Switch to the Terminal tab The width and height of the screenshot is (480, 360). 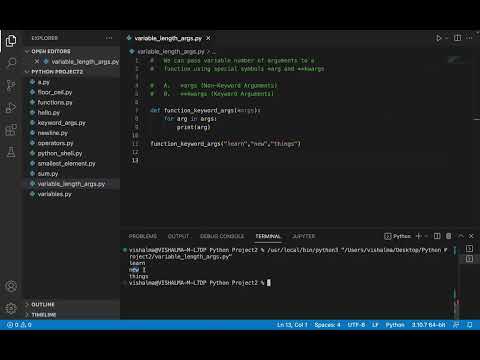tap(268, 236)
